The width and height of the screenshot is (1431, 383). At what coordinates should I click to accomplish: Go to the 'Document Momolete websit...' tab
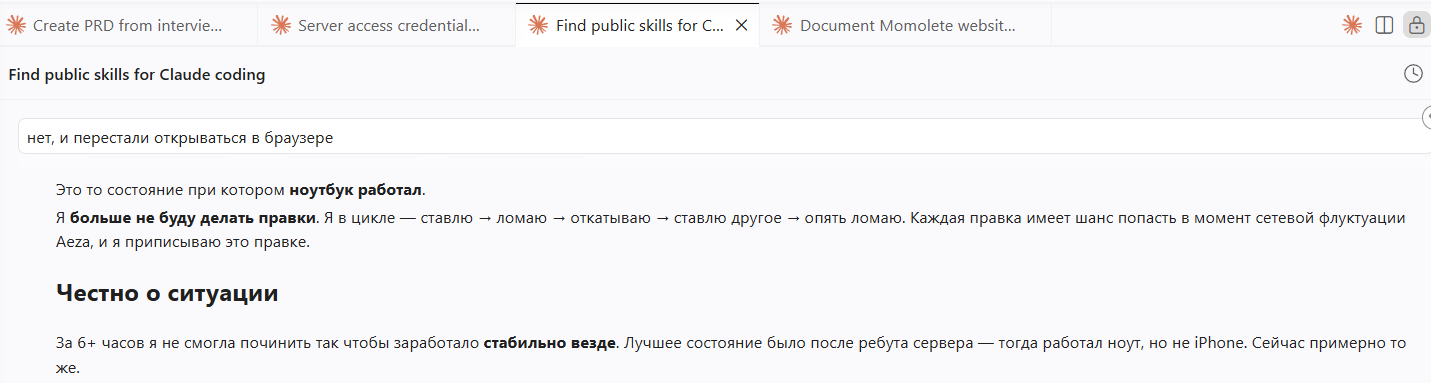coord(905,26)
